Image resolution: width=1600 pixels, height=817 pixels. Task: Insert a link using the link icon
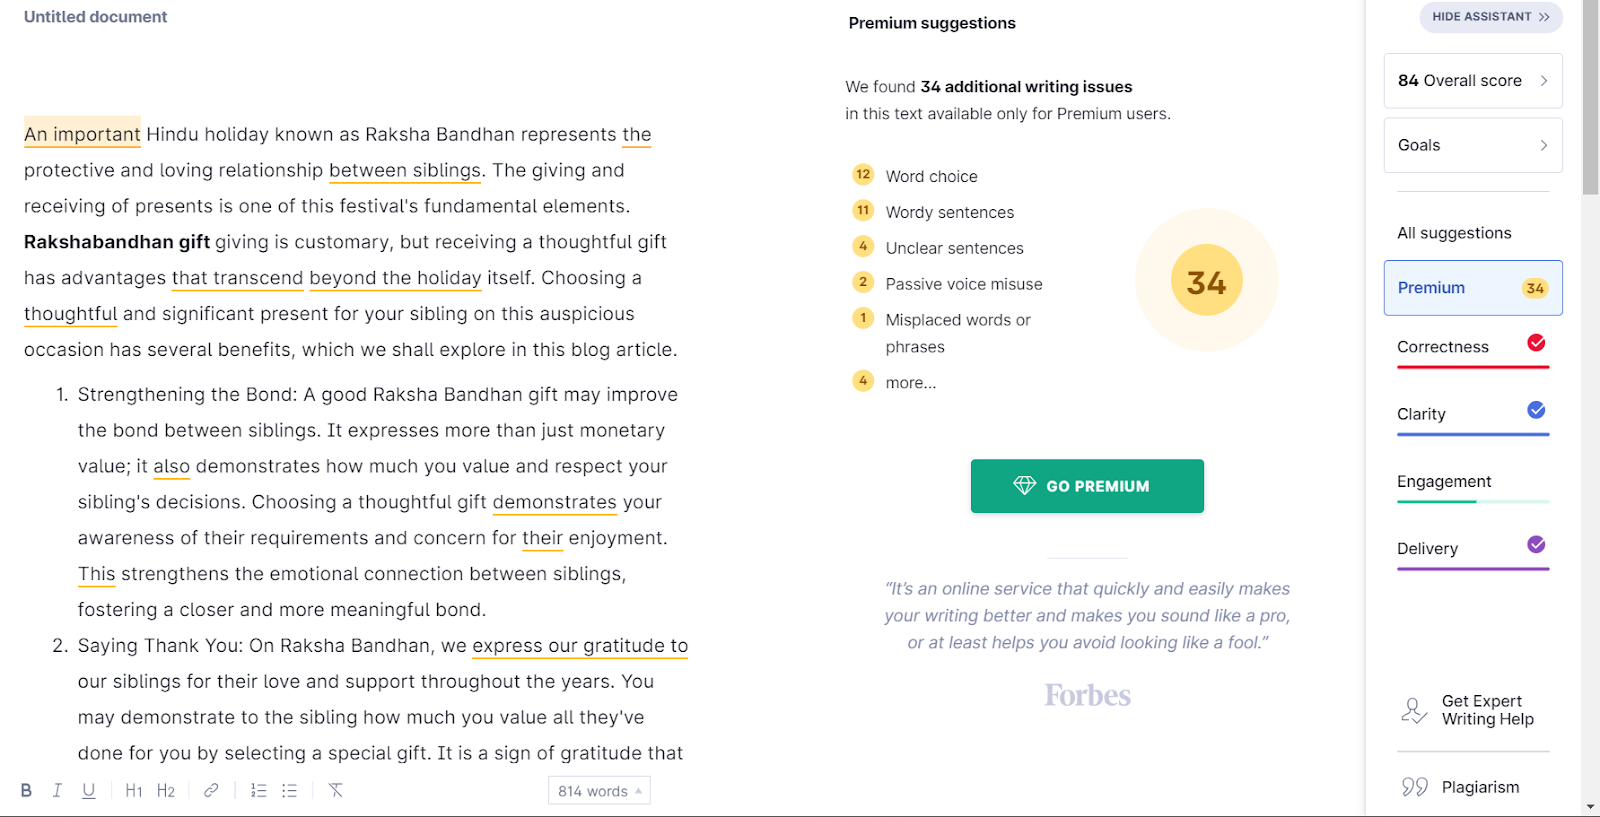pyautogui.click(x=211, y=790)
